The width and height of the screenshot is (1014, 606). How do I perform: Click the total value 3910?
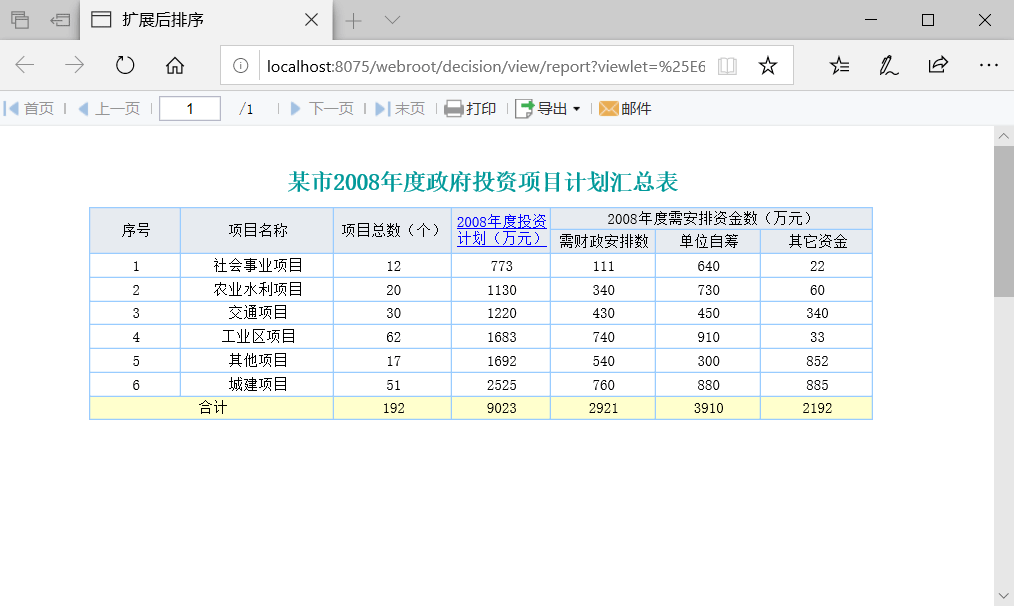pos(708,408)
